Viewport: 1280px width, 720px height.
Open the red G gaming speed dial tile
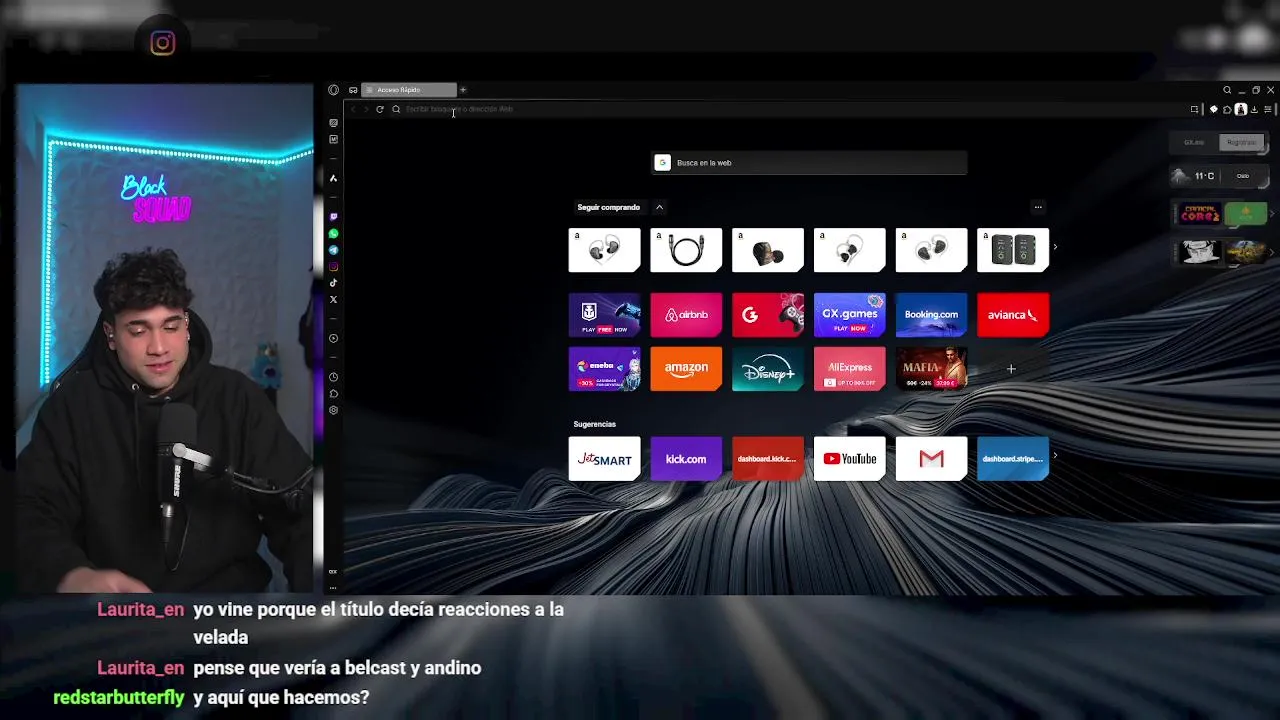[768, 315]
